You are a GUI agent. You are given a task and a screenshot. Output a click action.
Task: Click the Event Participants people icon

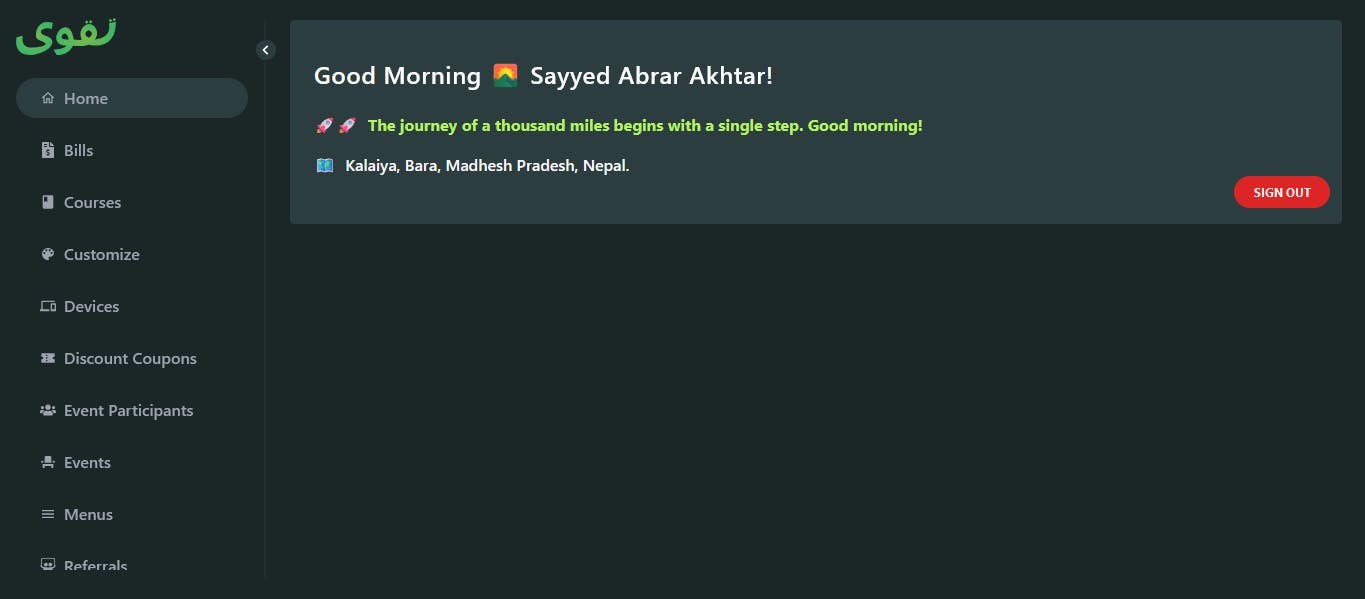tap(47, 410)
